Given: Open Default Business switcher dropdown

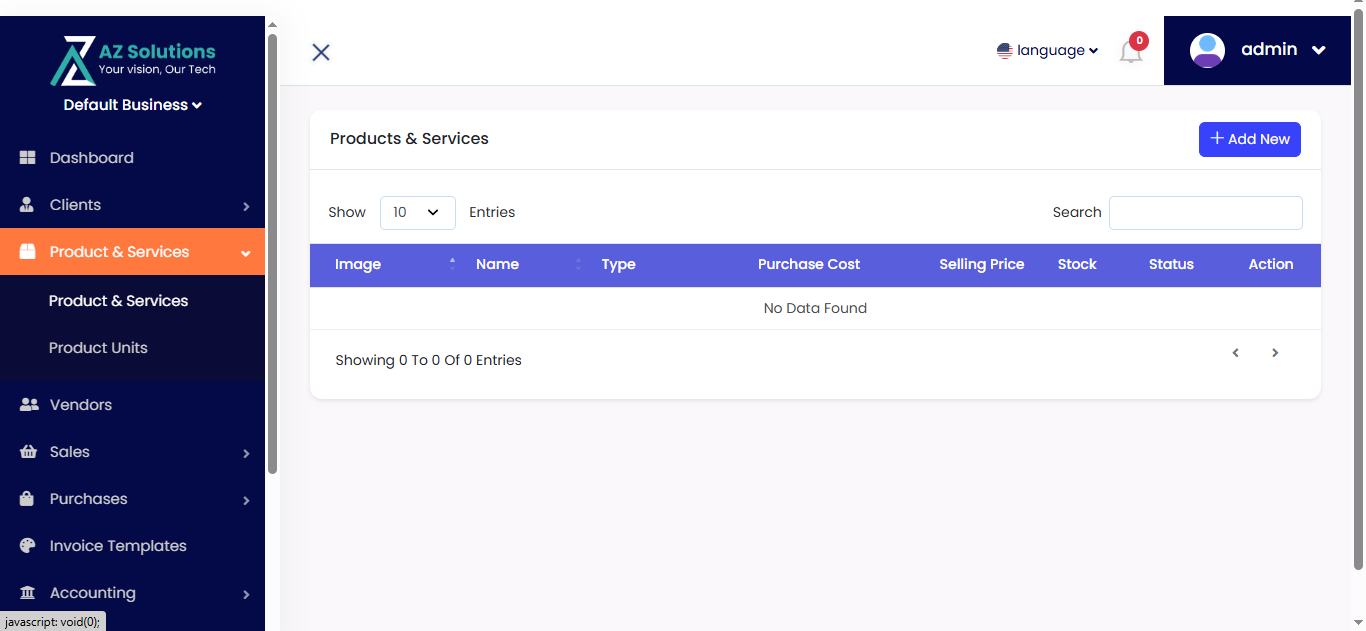Looking at the screenshot, I should (x=133, y=105).
